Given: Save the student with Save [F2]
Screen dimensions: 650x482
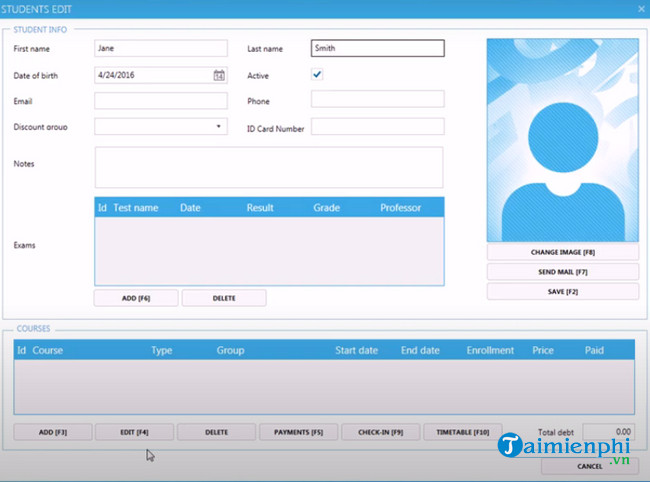Looking at the screenshot, I should pyautogui.click(x=562, y=291).
